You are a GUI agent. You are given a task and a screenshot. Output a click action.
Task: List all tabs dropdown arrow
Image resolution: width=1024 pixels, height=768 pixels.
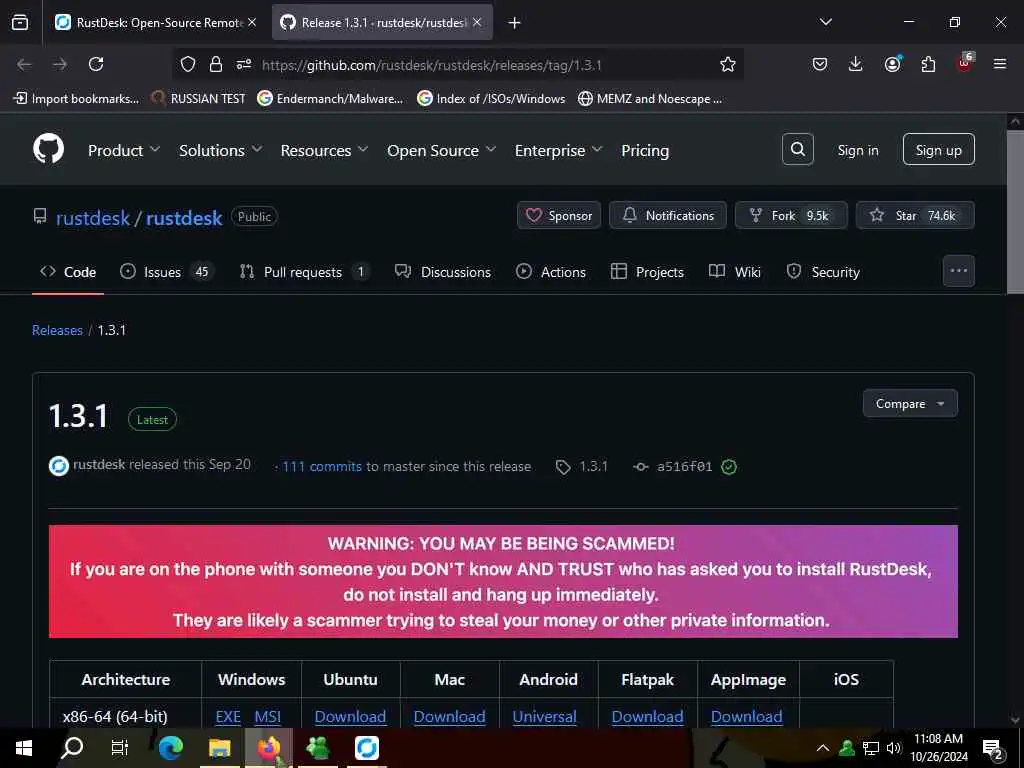(x=825, y=22)
